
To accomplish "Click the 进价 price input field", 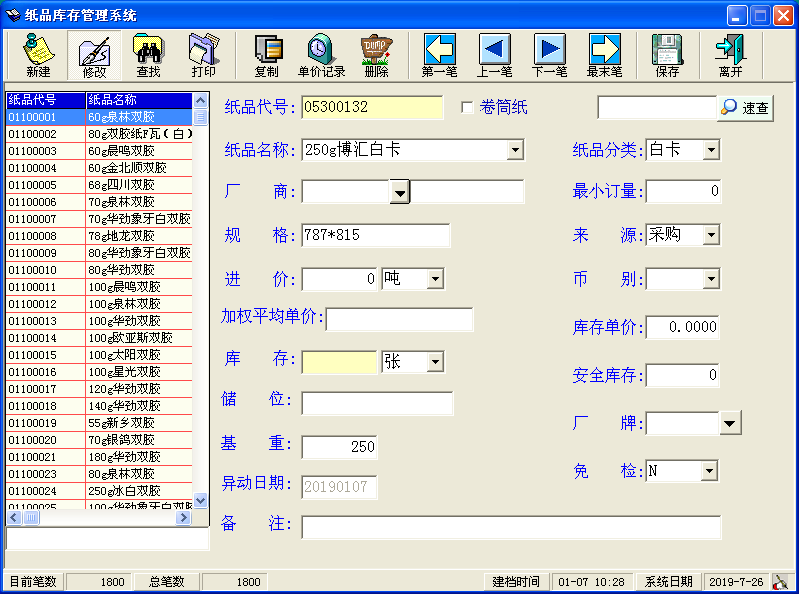I will click(339, 279).
